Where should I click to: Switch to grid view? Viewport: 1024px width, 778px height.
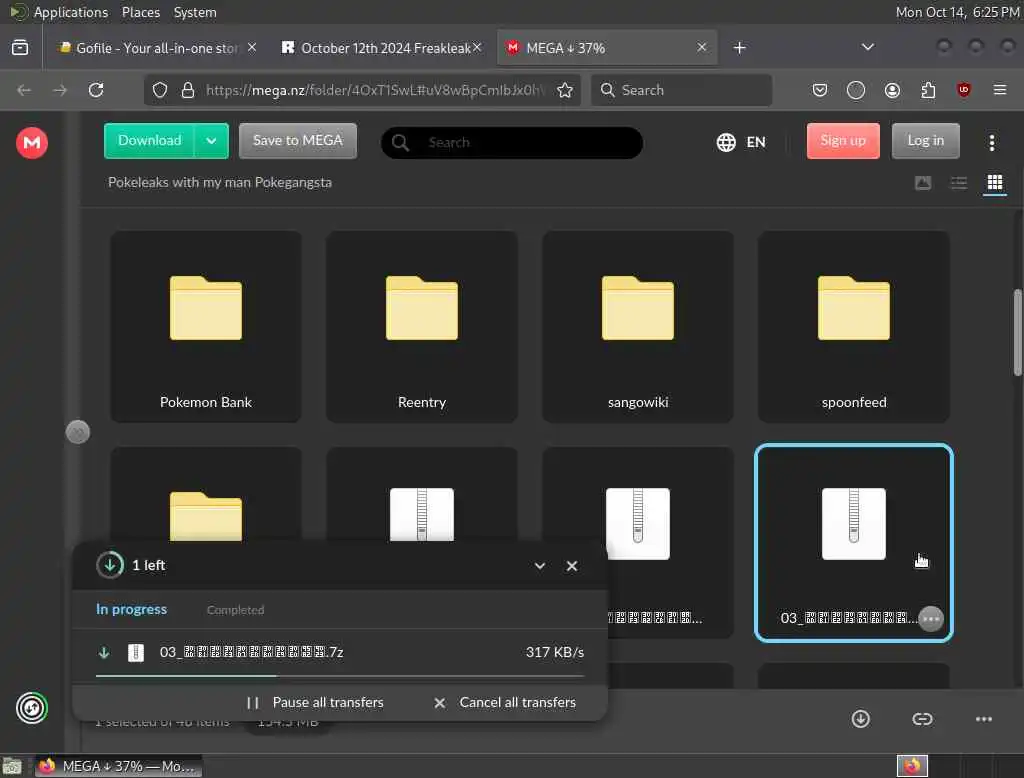tap(995, 183)
